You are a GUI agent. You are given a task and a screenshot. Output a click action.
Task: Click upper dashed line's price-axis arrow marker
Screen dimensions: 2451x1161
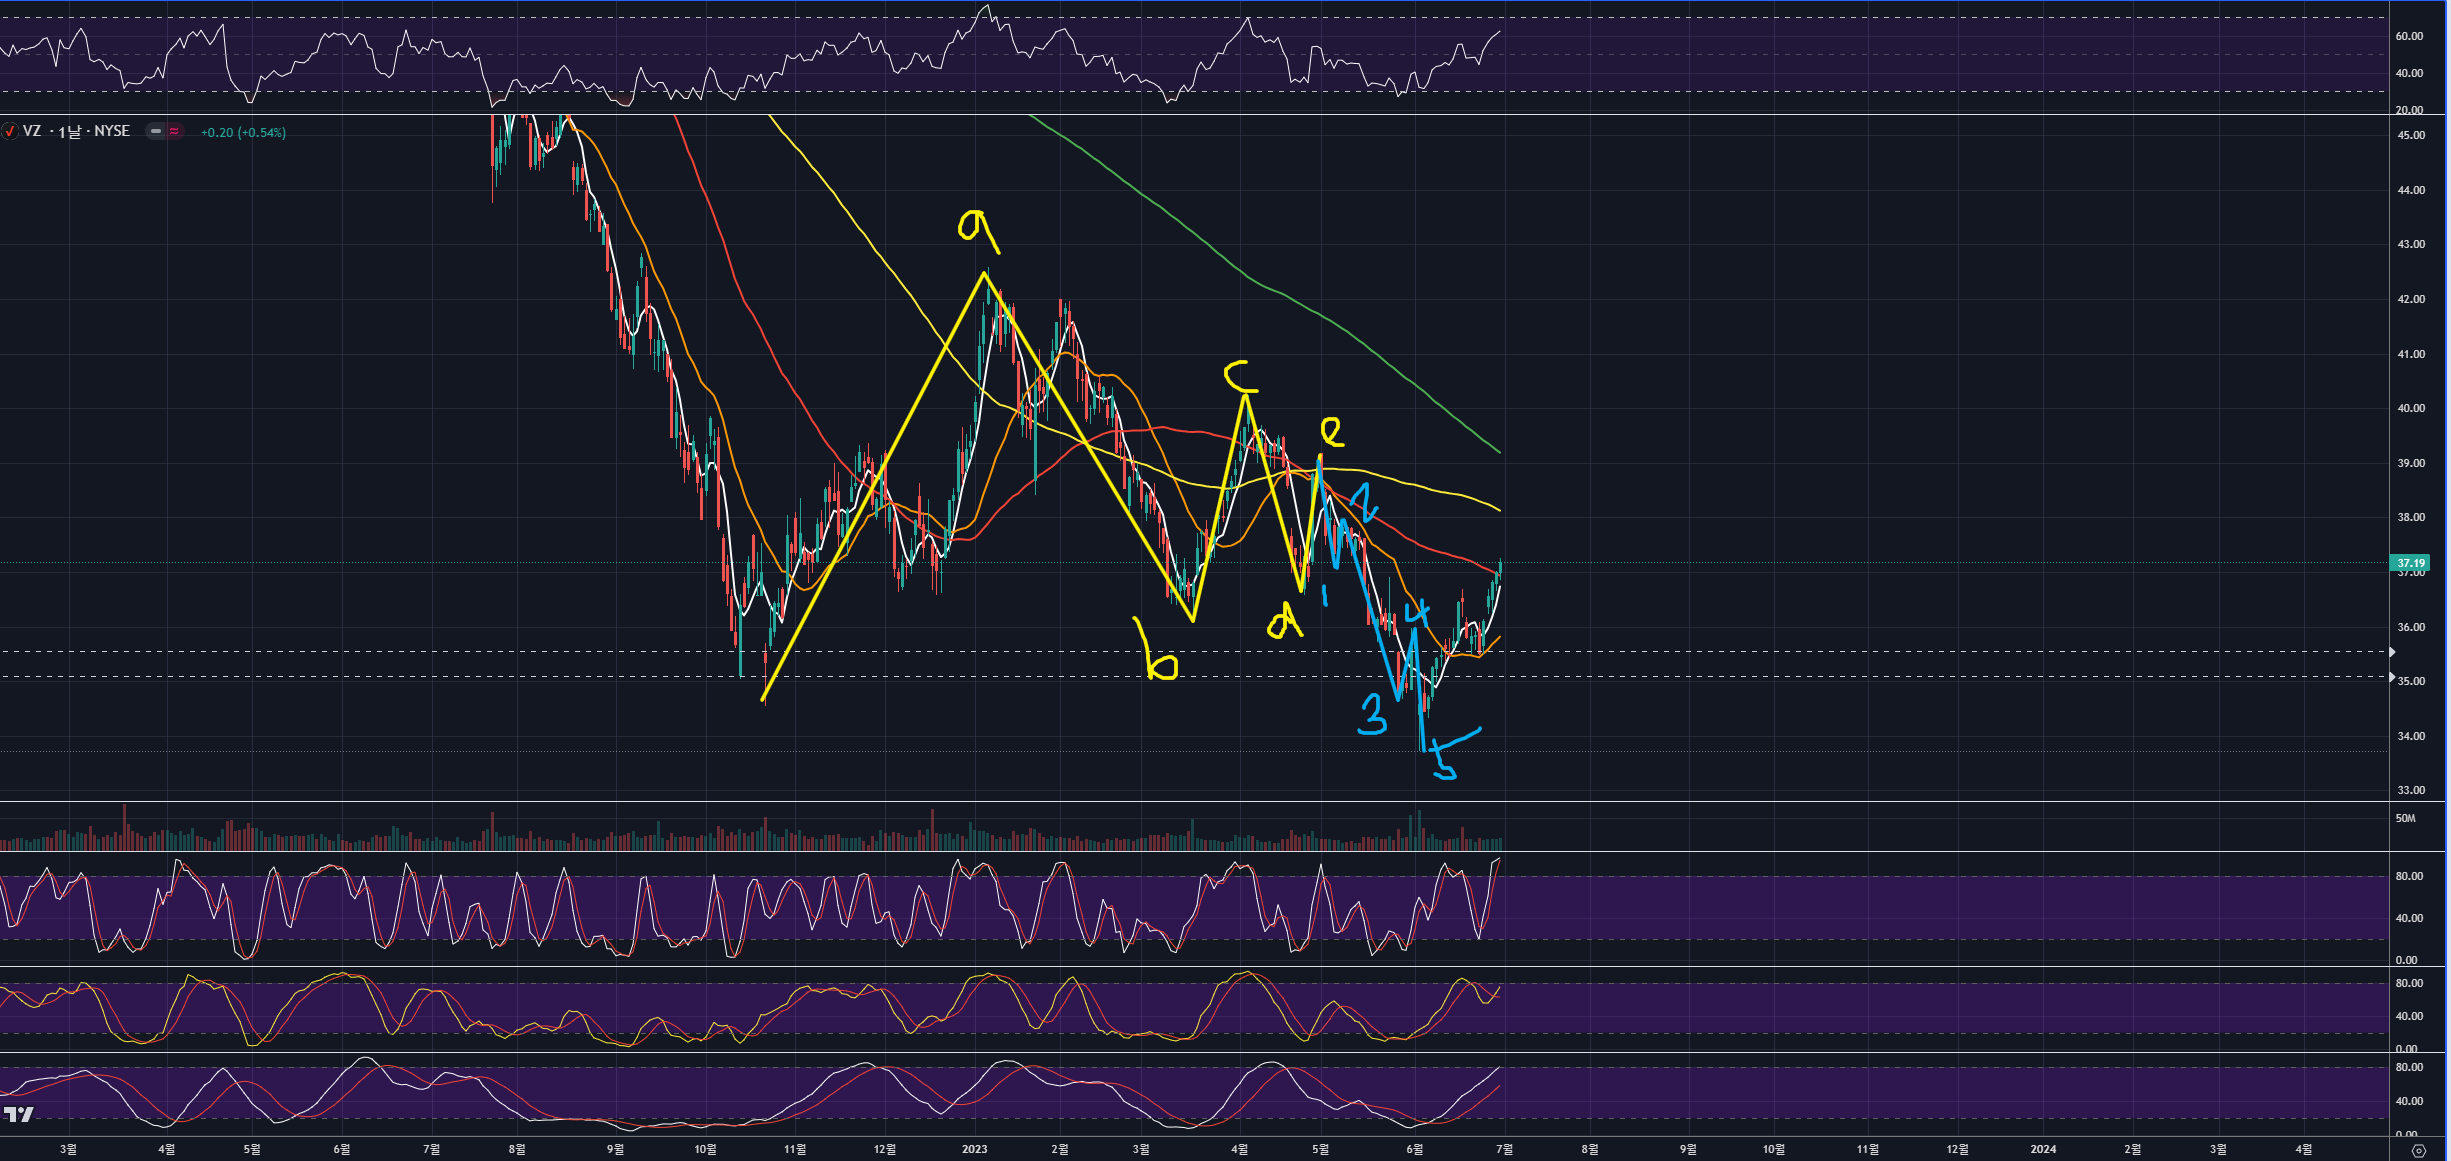[x=2391, y=652]
